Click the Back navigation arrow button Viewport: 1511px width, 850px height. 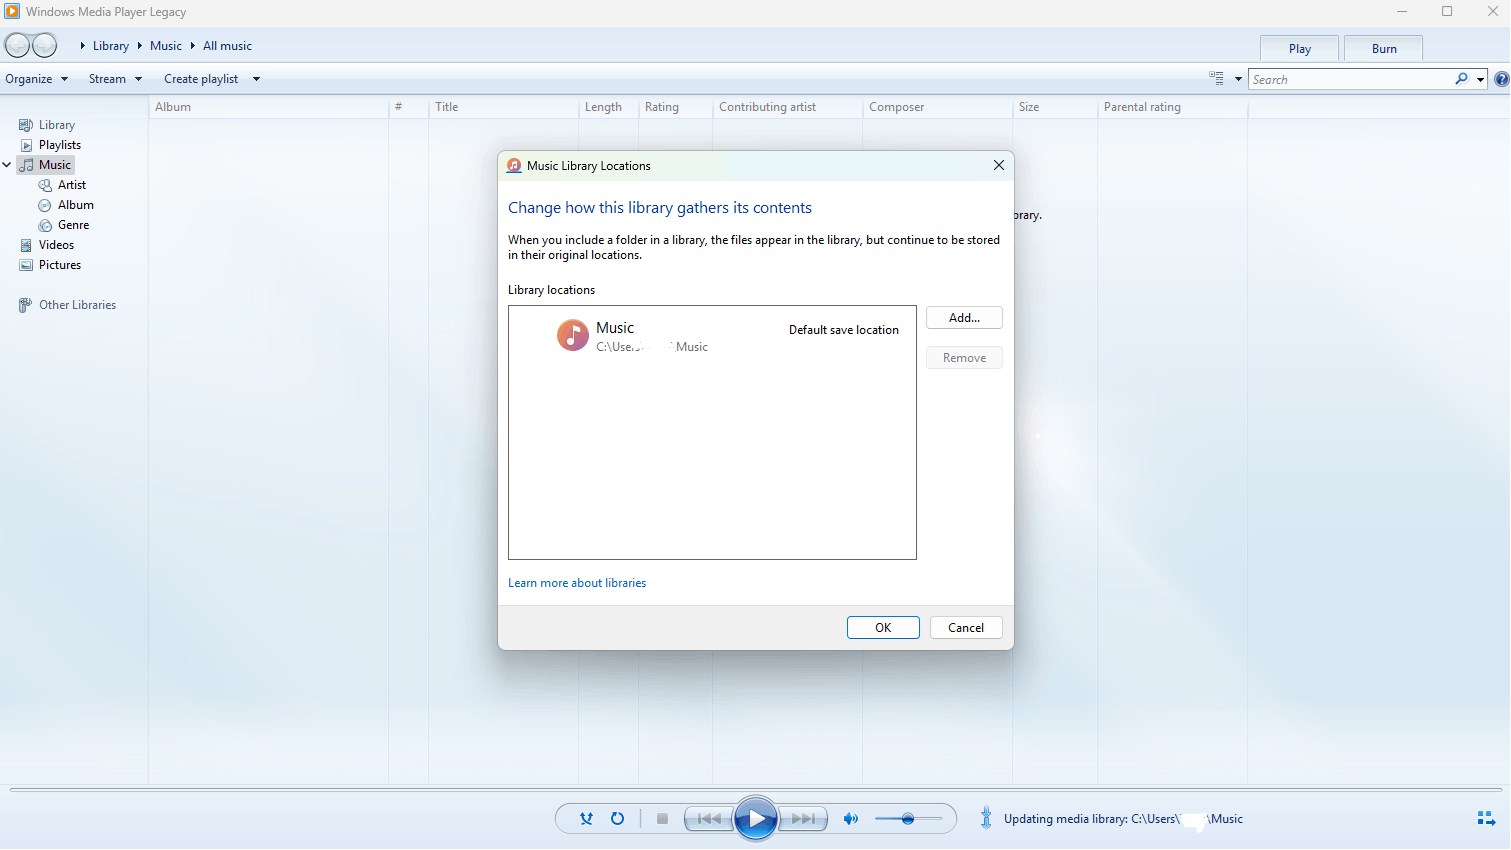pos(17,45)
